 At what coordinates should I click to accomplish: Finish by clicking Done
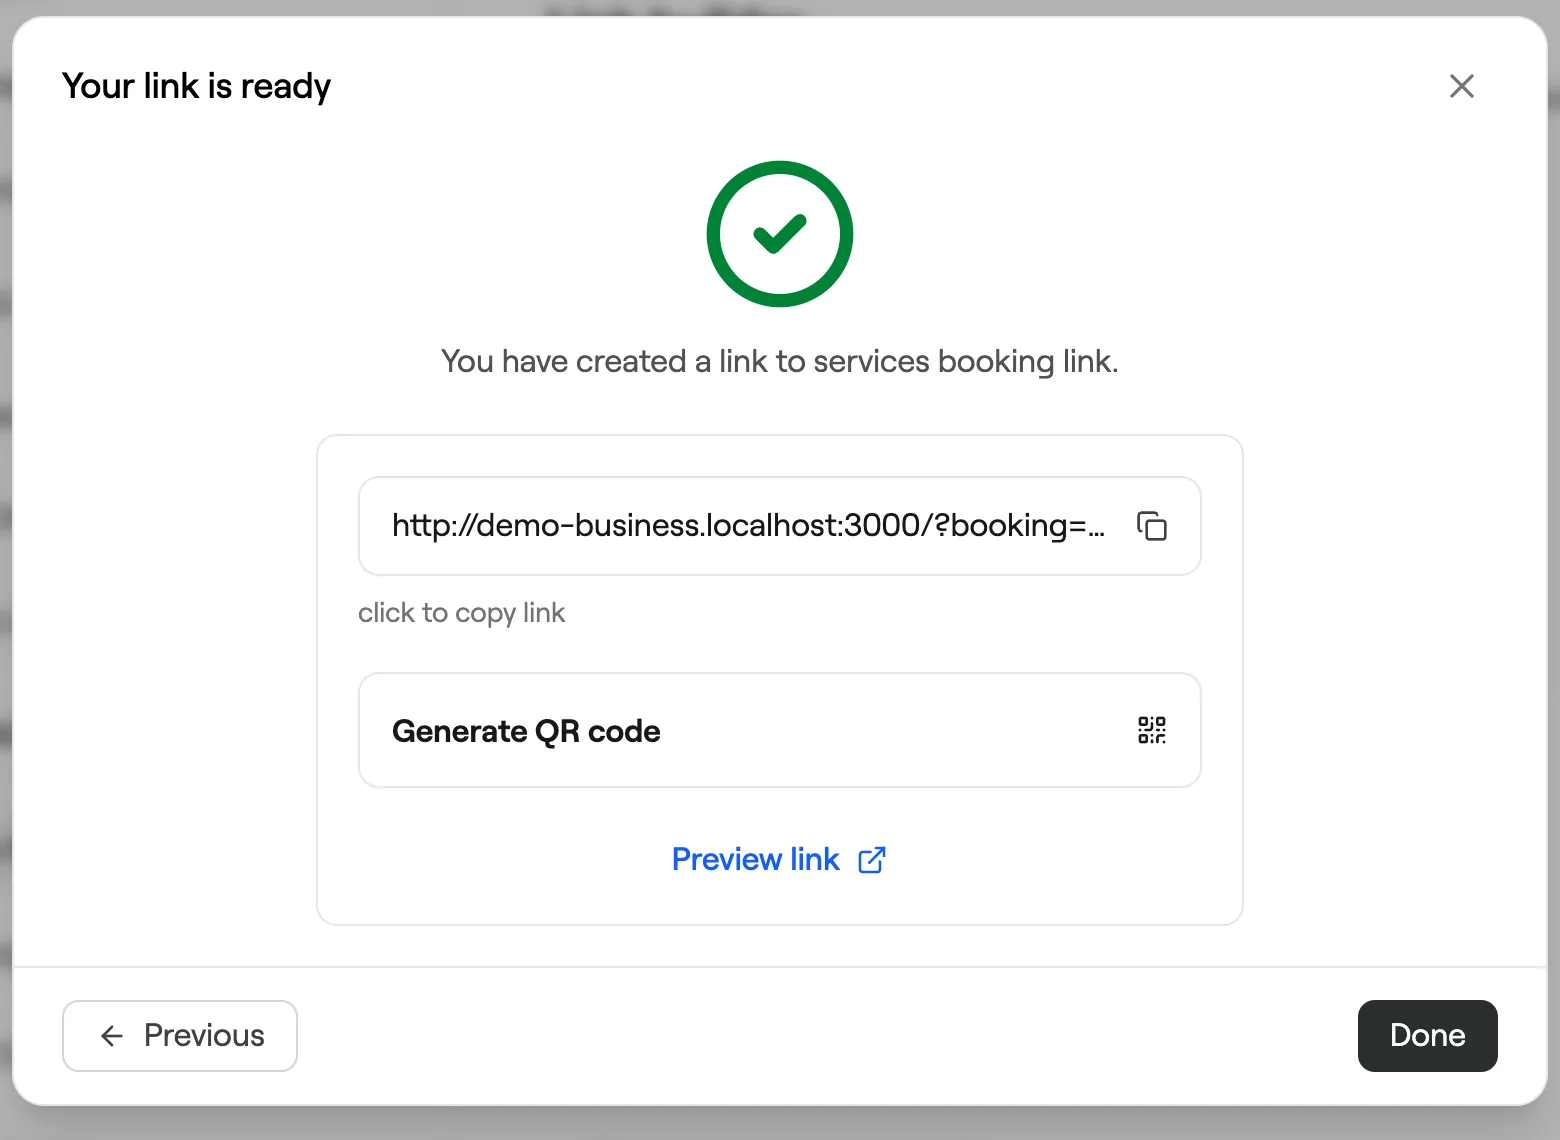click(x=1427, y=1036)
